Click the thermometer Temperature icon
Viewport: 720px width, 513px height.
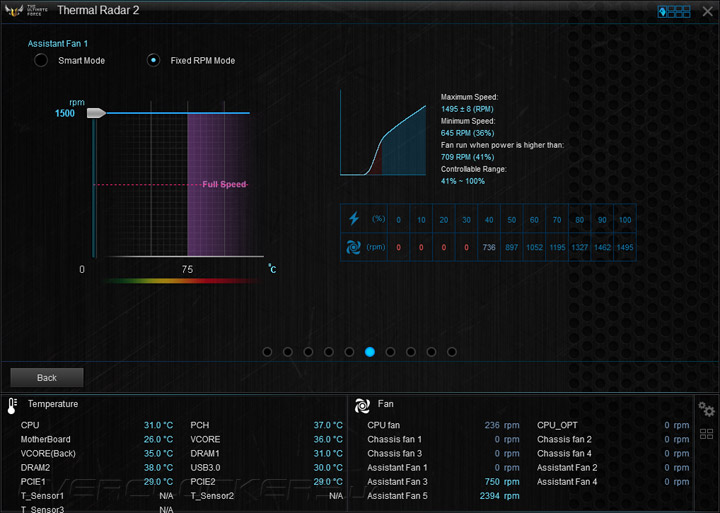pos(12,406)
